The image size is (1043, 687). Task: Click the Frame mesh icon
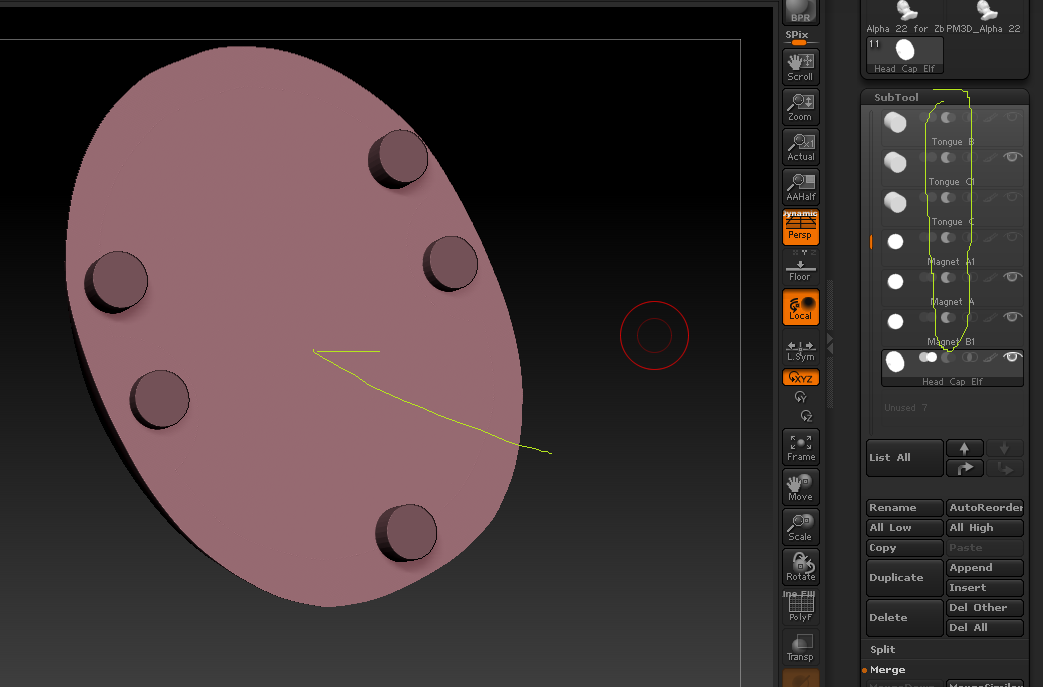pos(800,447)
